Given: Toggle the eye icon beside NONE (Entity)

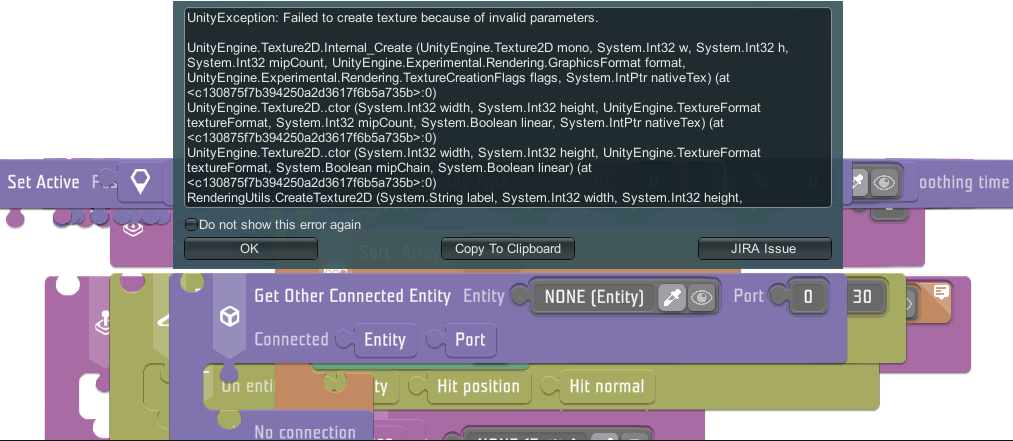Looking at the screenshot, I should click(x=702, y=297).
